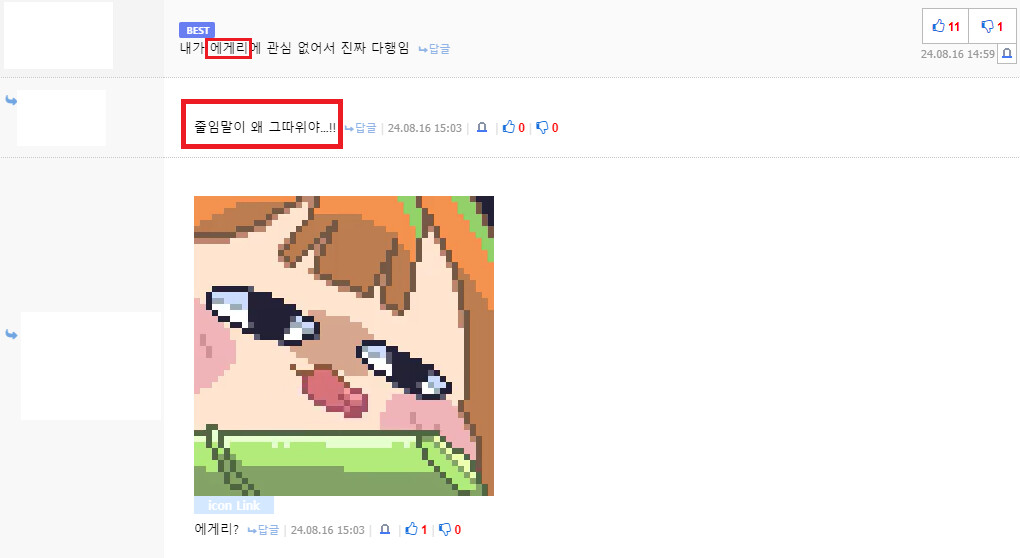Click the reply link on BEST comment
The width and height of the screenshot is (1020, 558).
(x=434, y=49)
